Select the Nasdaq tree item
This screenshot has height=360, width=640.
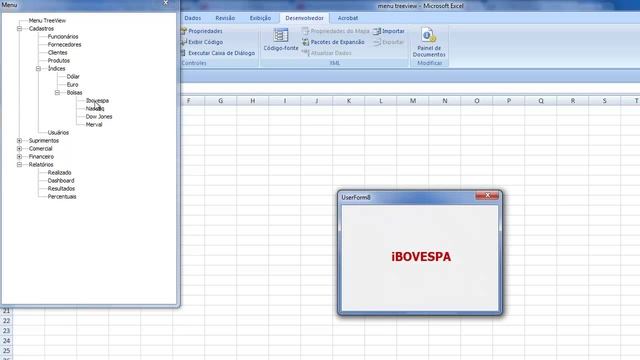(95, 109)
